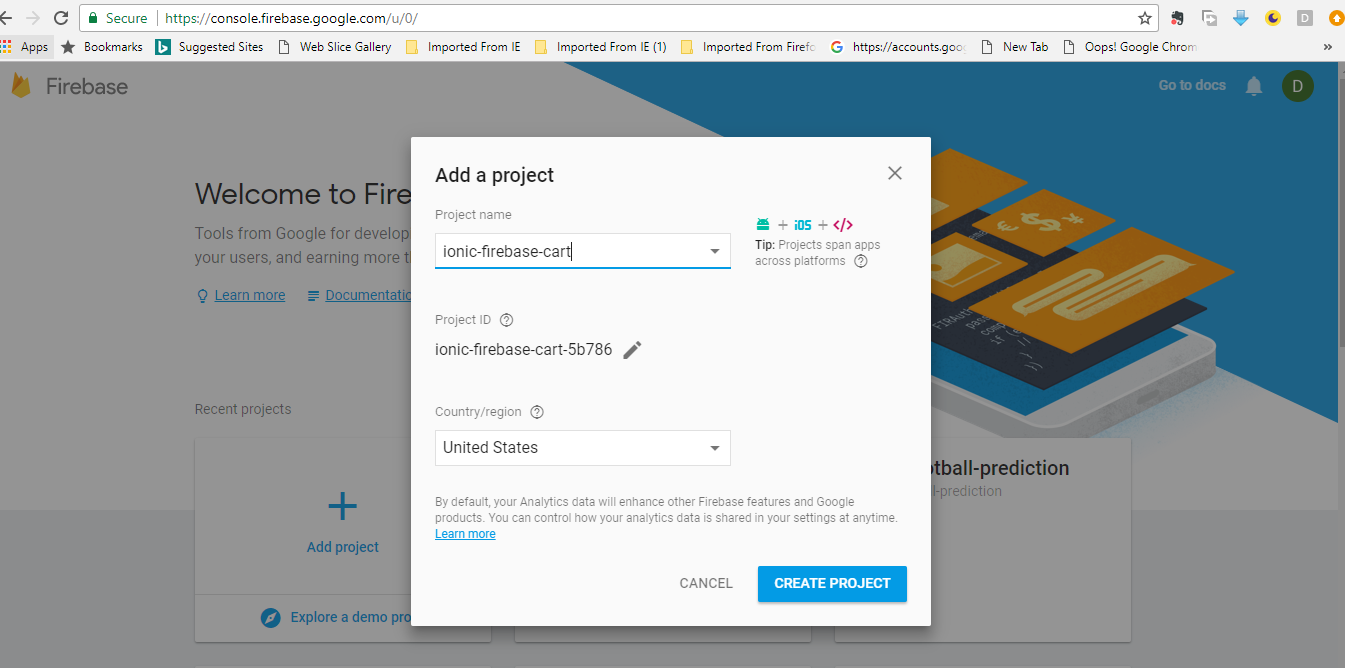Bookmark page with star icon
This screenshot has width=1345, height=668.
click(x=1145, y=18)
